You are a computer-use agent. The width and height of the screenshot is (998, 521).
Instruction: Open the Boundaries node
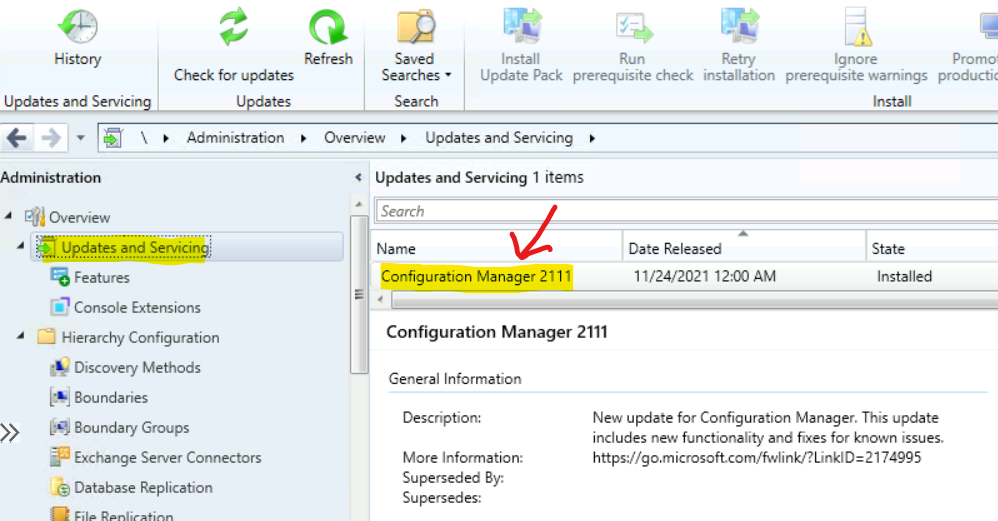(111, 397)
